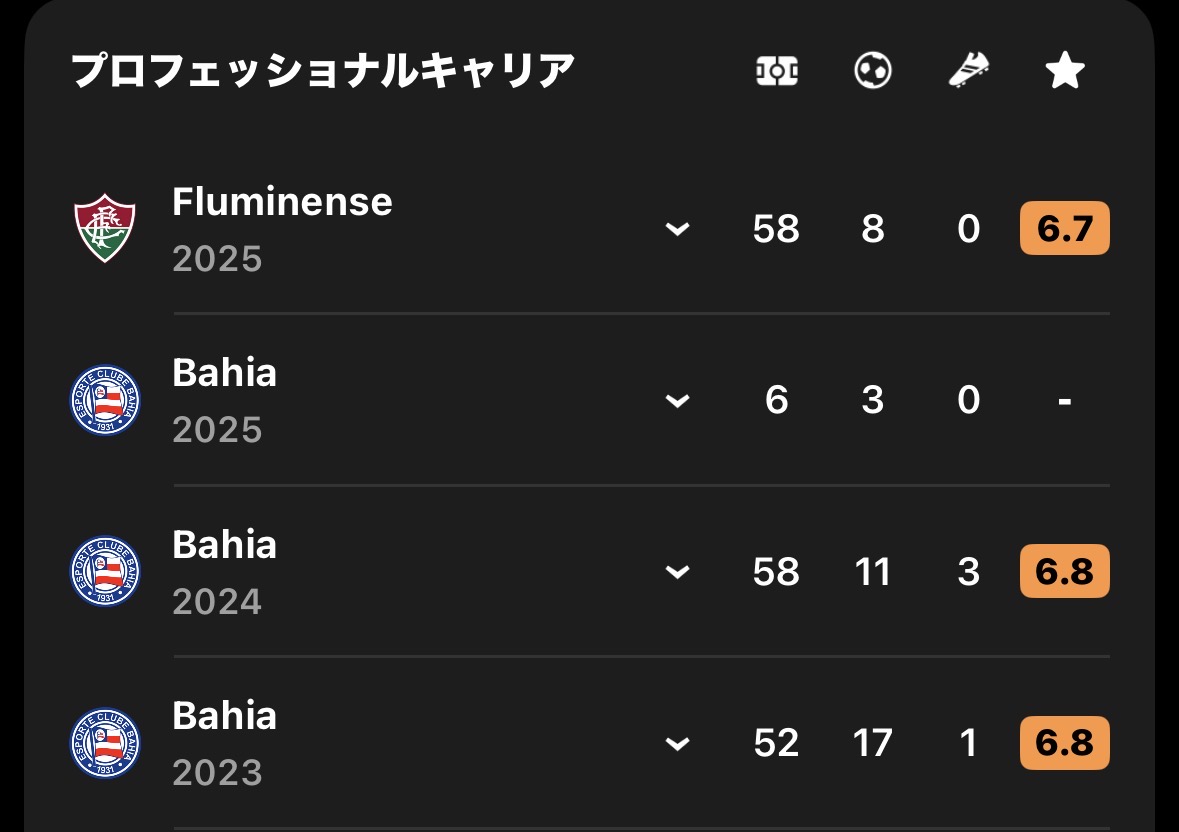
Task: Click the 17 goals value for Bahia 2023
Action: [873, 743]
